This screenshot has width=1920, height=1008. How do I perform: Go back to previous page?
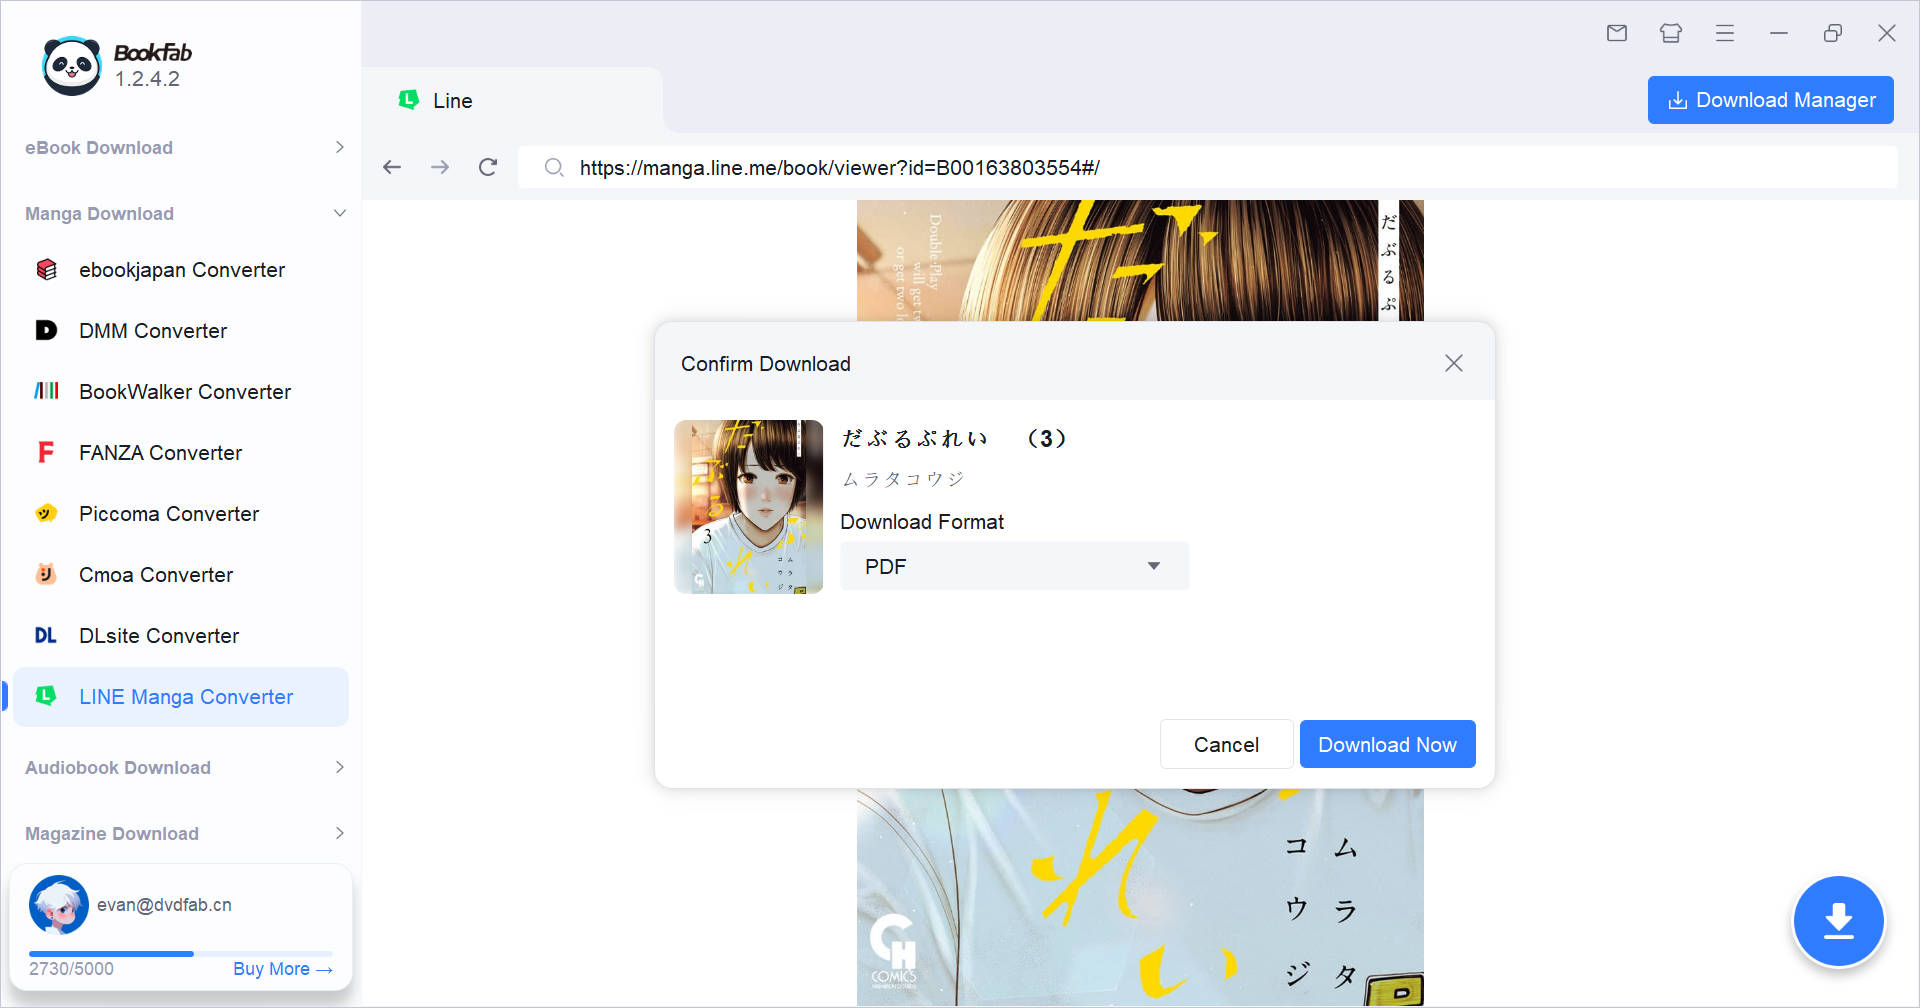tap(392, 167)
